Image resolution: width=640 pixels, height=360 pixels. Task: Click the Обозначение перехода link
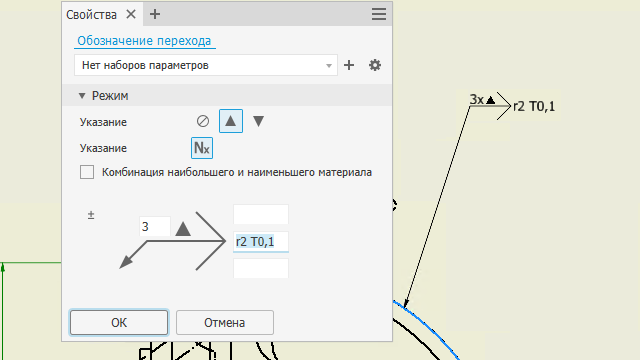tap(144, 41)
